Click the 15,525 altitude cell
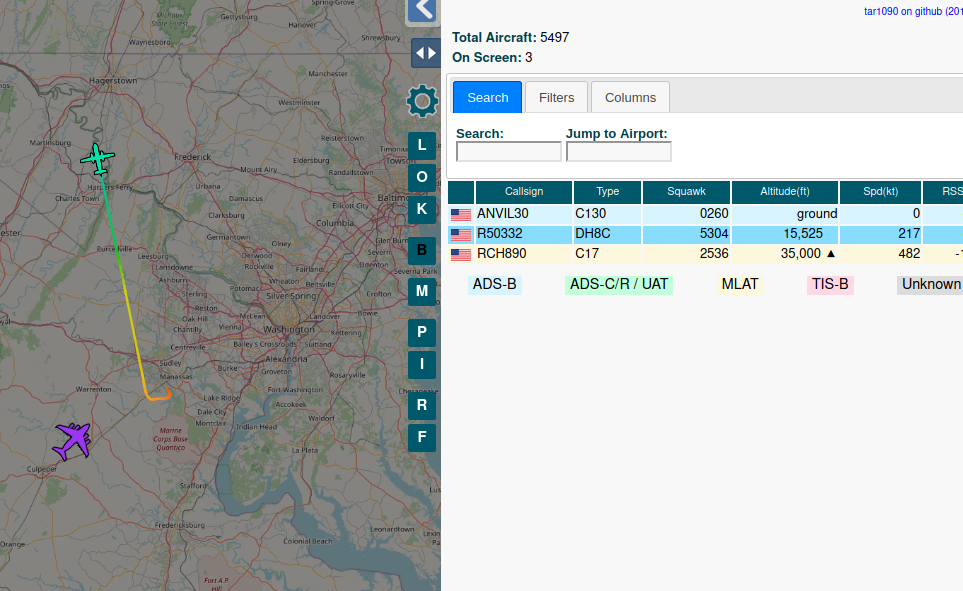The width and height of the screenshot is (963, 591). (785, 234)
